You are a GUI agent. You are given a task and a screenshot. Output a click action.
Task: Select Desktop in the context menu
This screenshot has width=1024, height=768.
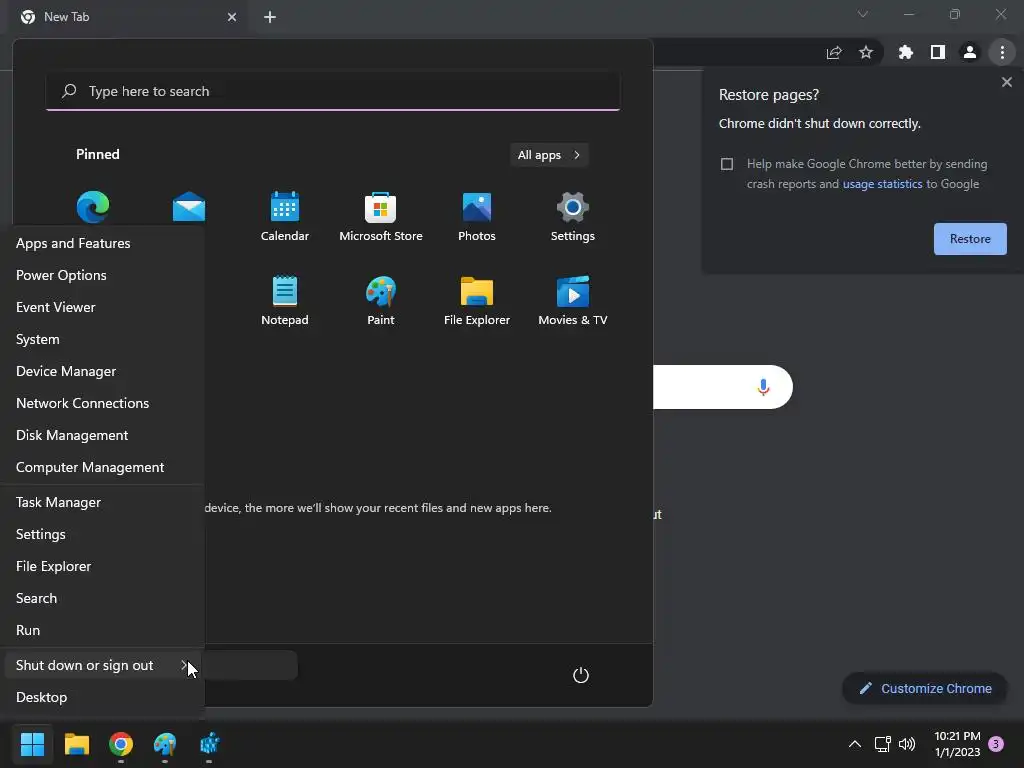point(103,697)
